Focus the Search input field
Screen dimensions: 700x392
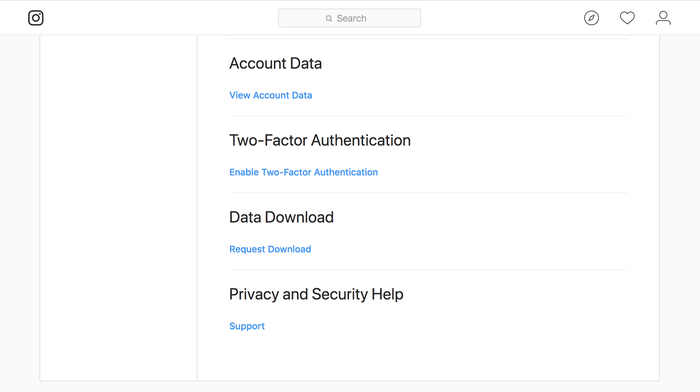click(350, 18)
